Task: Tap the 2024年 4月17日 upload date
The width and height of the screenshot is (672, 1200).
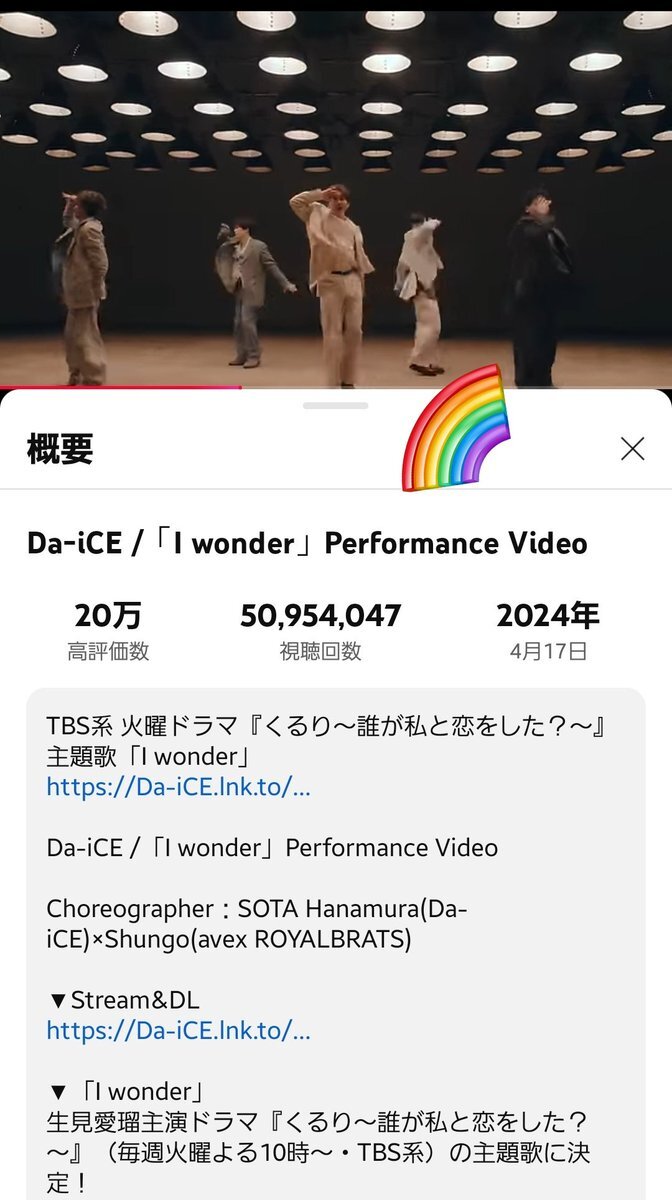Action: click(548, 631)
